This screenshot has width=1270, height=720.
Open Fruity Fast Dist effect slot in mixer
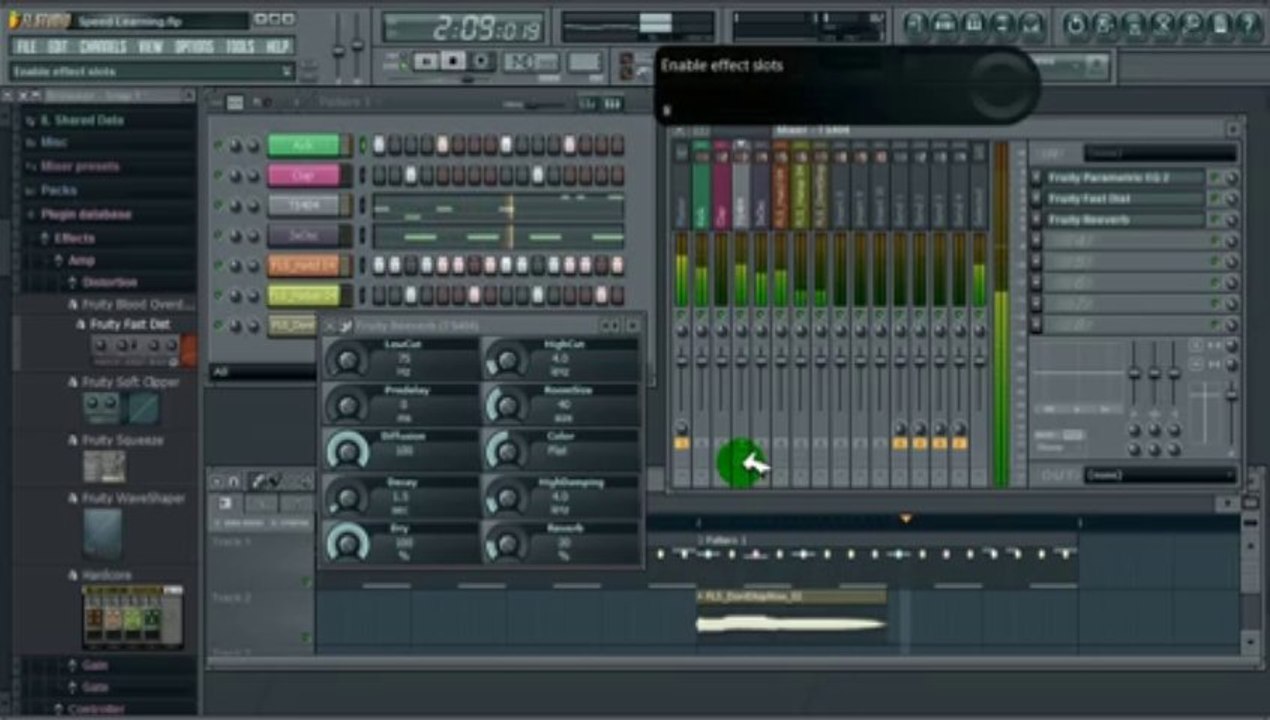click(x=1124, y=198)
